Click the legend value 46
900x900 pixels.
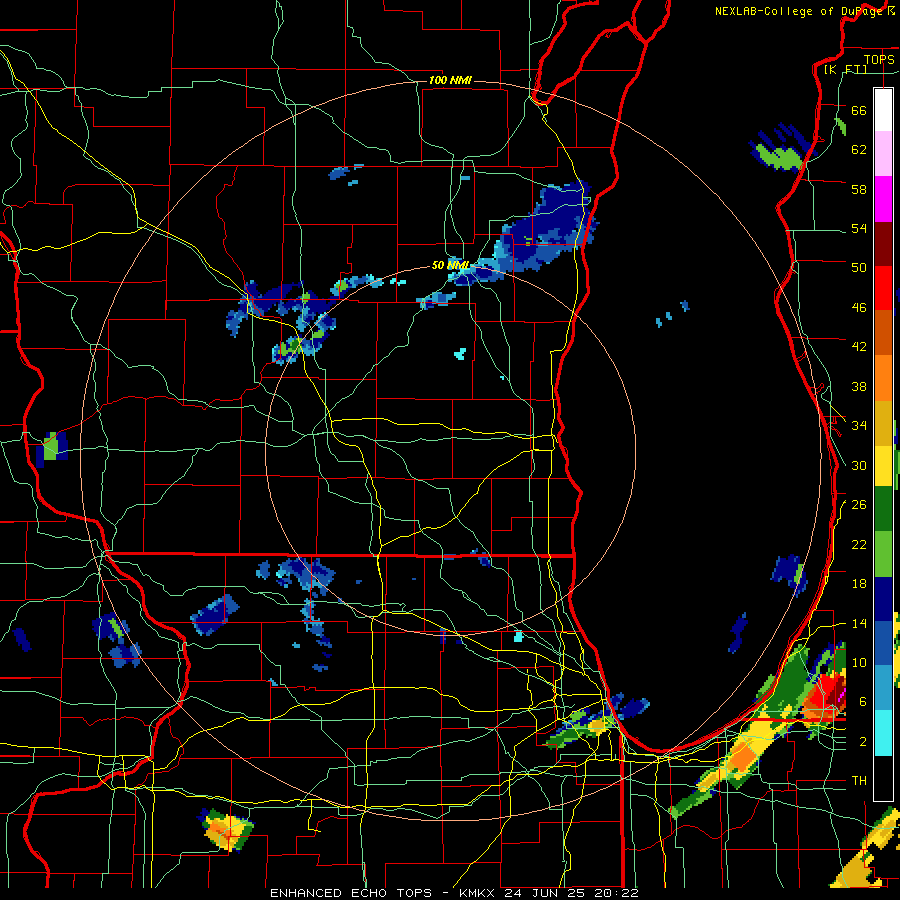click(859, 308)
